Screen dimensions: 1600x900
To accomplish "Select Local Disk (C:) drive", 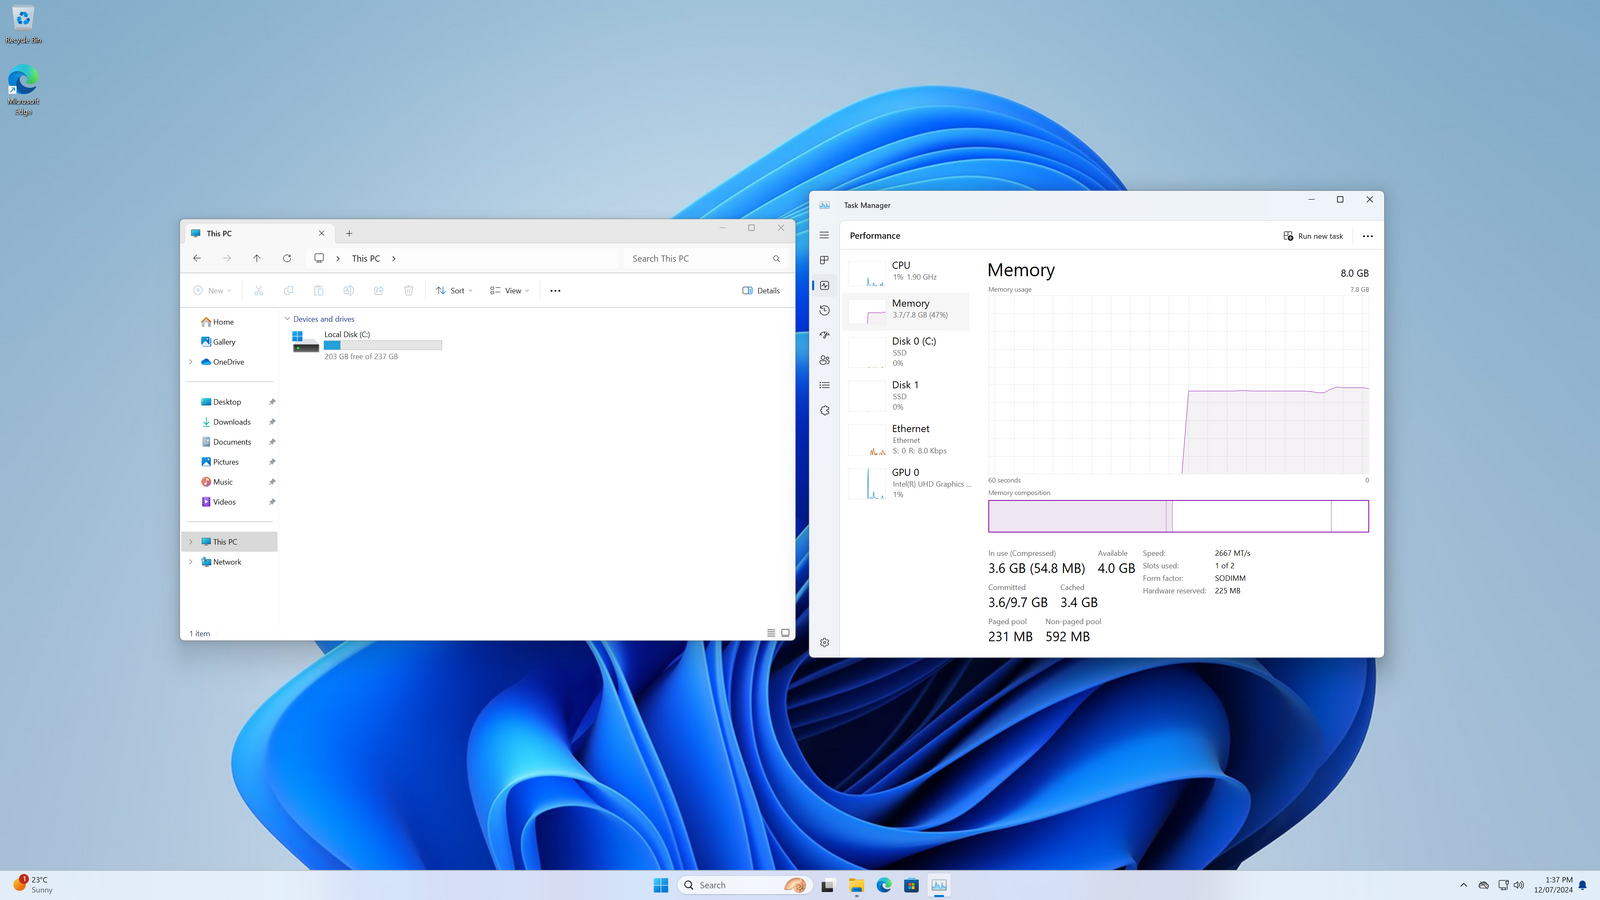I will pos(366,345).
